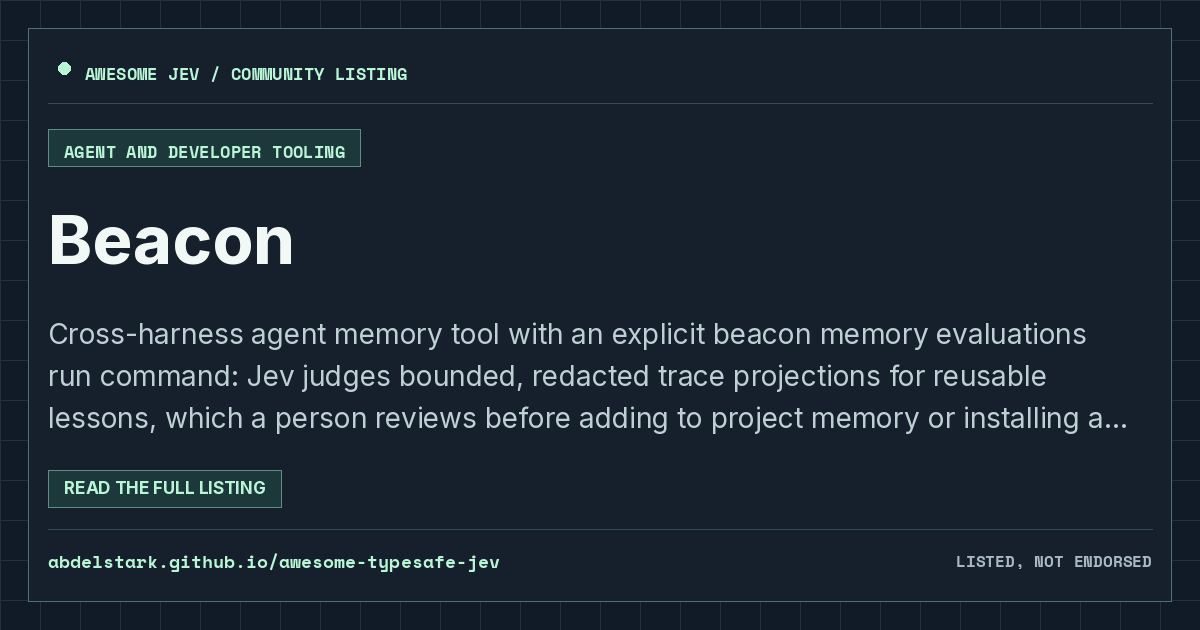Open the abdelstark.github.io/awesome-typesafe-jev link
Viewport: 1200px width, 630px height.
coord(274,562)
